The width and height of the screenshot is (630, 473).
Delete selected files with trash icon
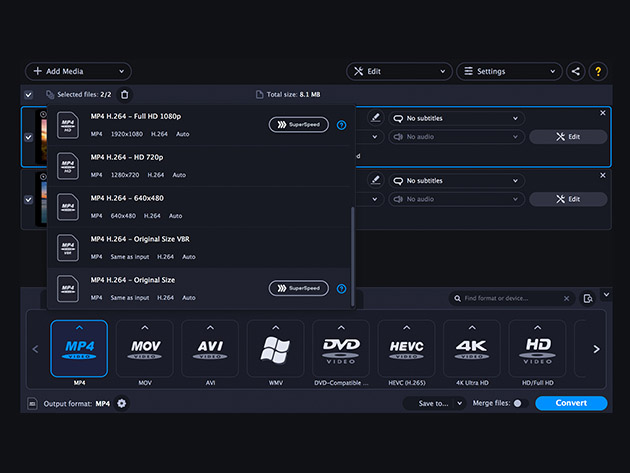125,94
